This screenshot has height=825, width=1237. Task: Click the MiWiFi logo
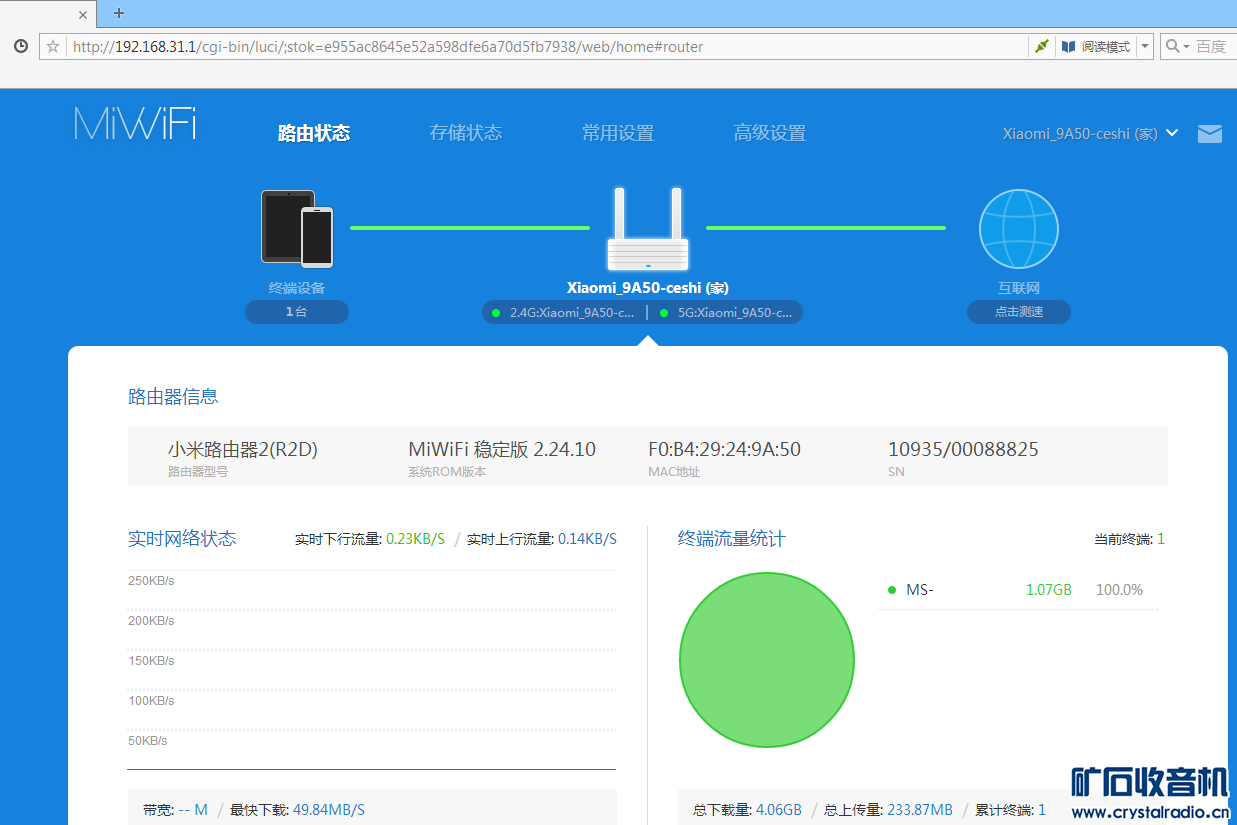[135, 123]
